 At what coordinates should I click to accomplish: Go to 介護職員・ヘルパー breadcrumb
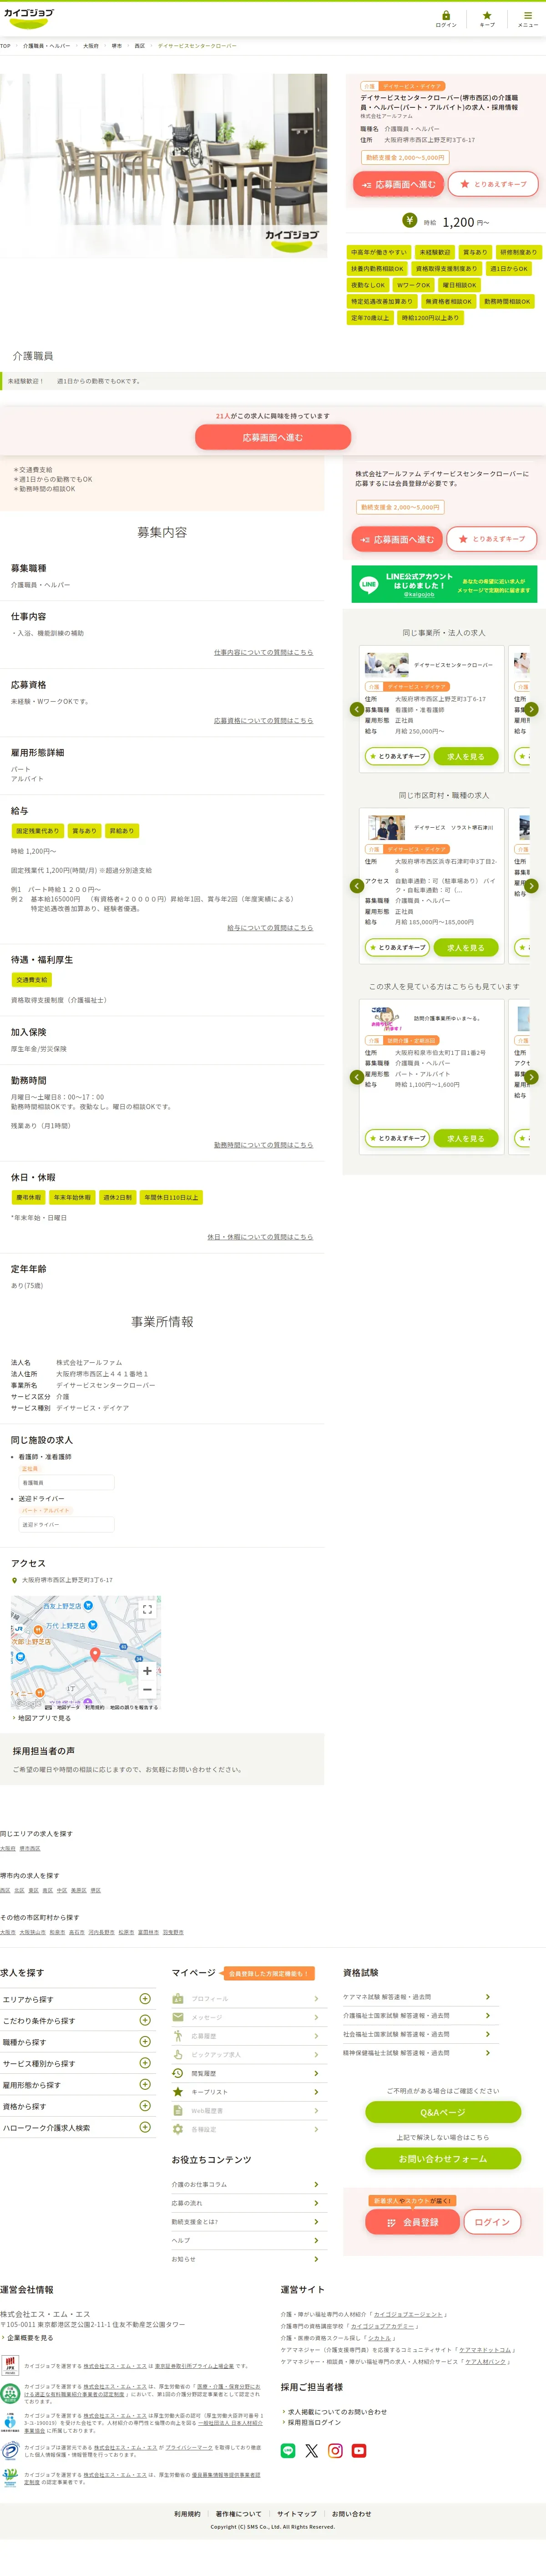pyautogui.click(x=47, y=46)
